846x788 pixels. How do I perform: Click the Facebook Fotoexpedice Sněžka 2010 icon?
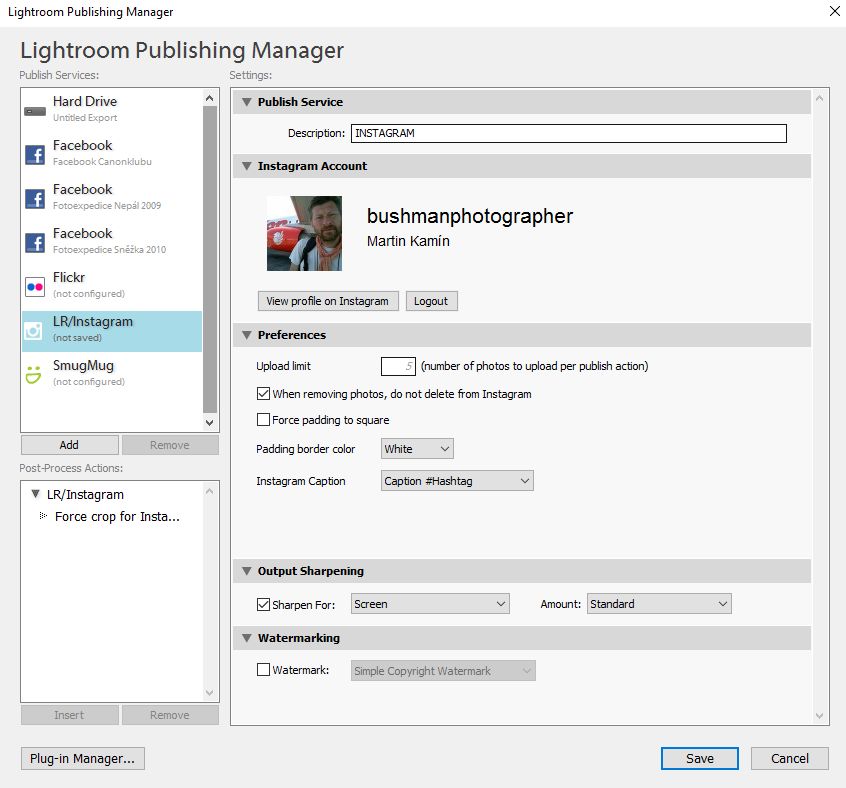(x=35, y=243)
